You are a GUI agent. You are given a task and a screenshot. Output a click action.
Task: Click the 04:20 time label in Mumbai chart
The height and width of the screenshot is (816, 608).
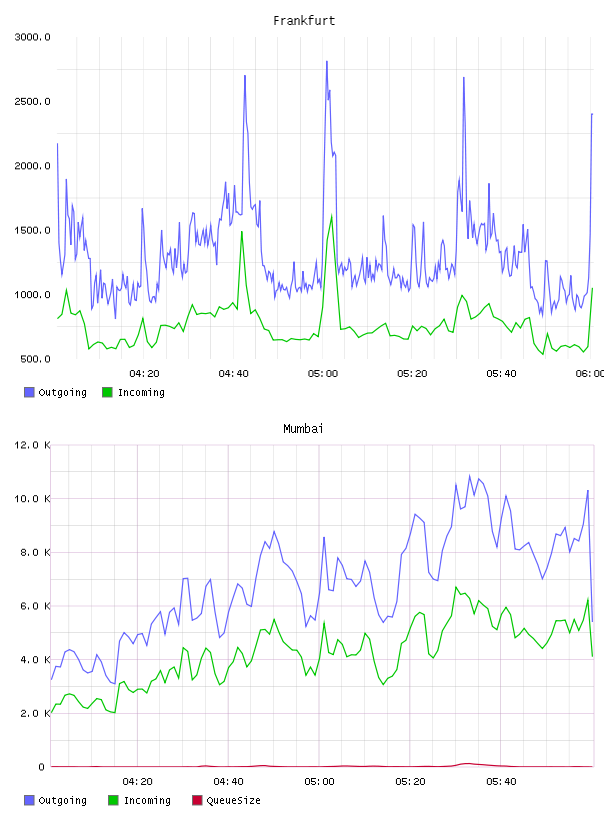pyautogui.click(x=137, y=782)
